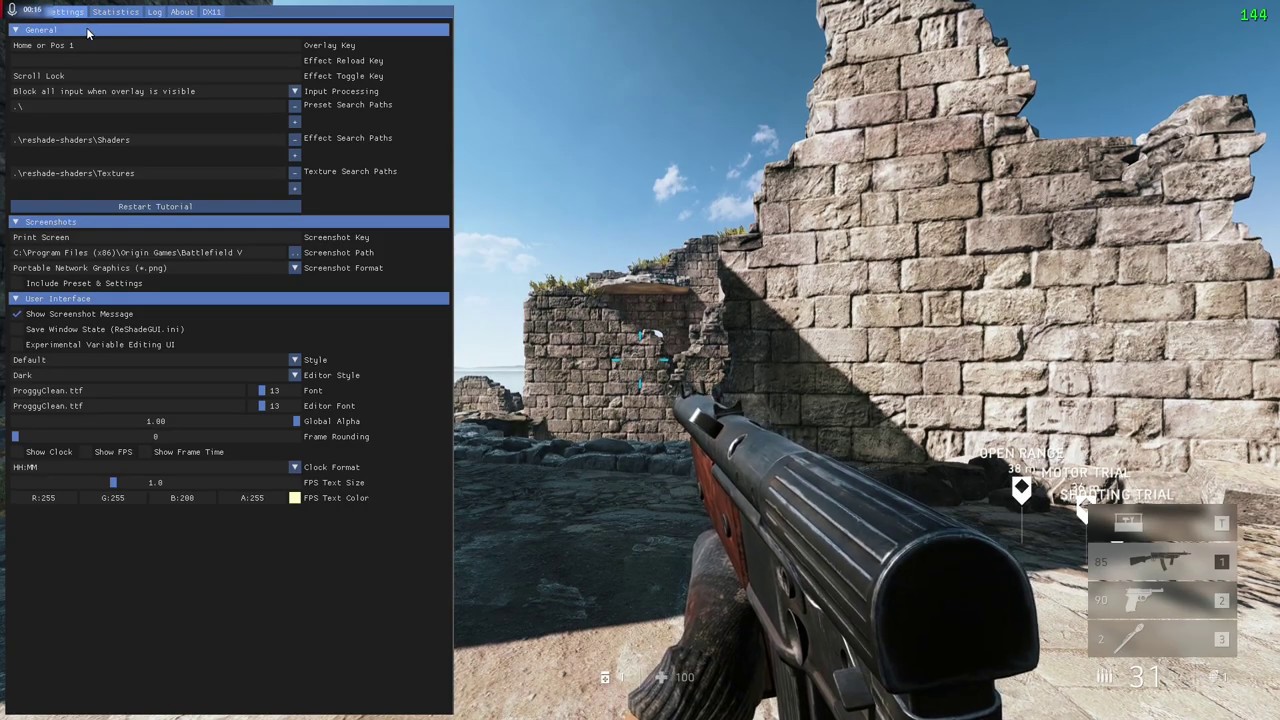The image size is (1280, 720).
Task: Remove the reshade-shaders\Textures texture path
Action: 294,173
